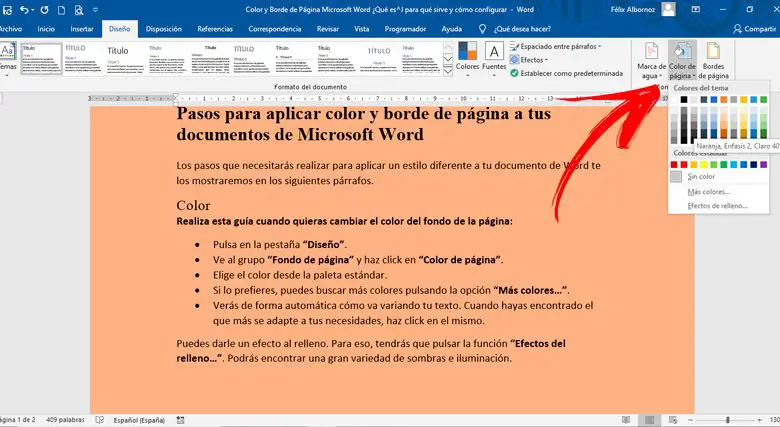Viewport: 780px width, 427px height.
Task: Switch to Web Layout view icon
Action: (673, 420)
